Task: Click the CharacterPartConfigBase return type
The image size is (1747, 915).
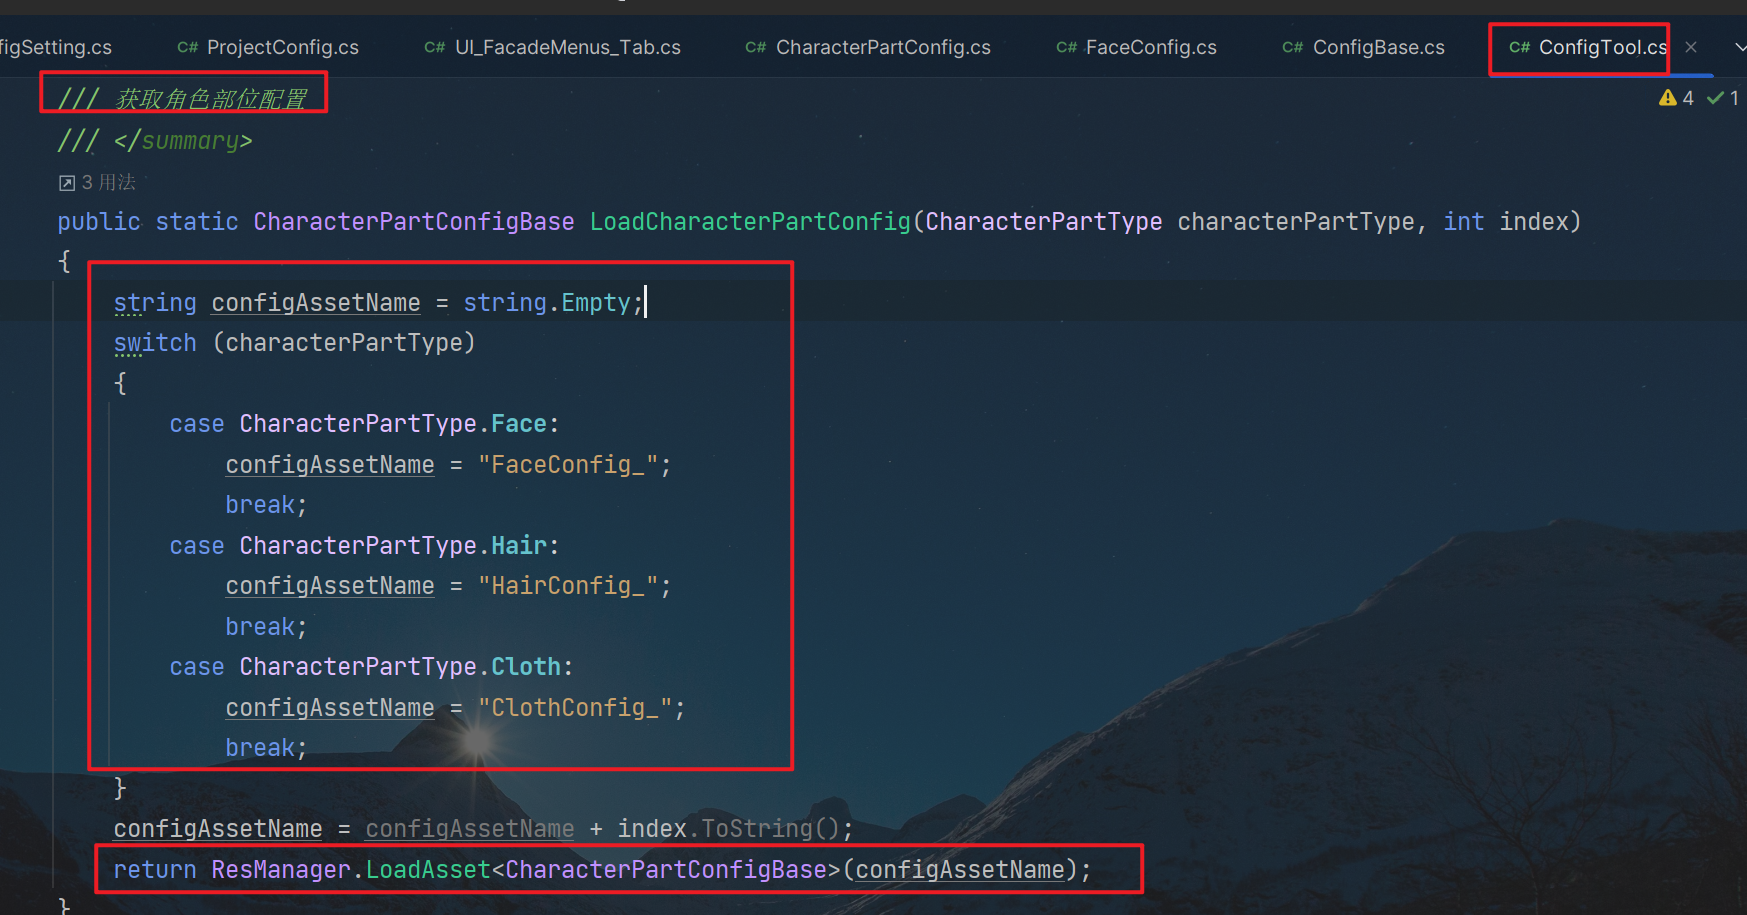Action: 413,222
